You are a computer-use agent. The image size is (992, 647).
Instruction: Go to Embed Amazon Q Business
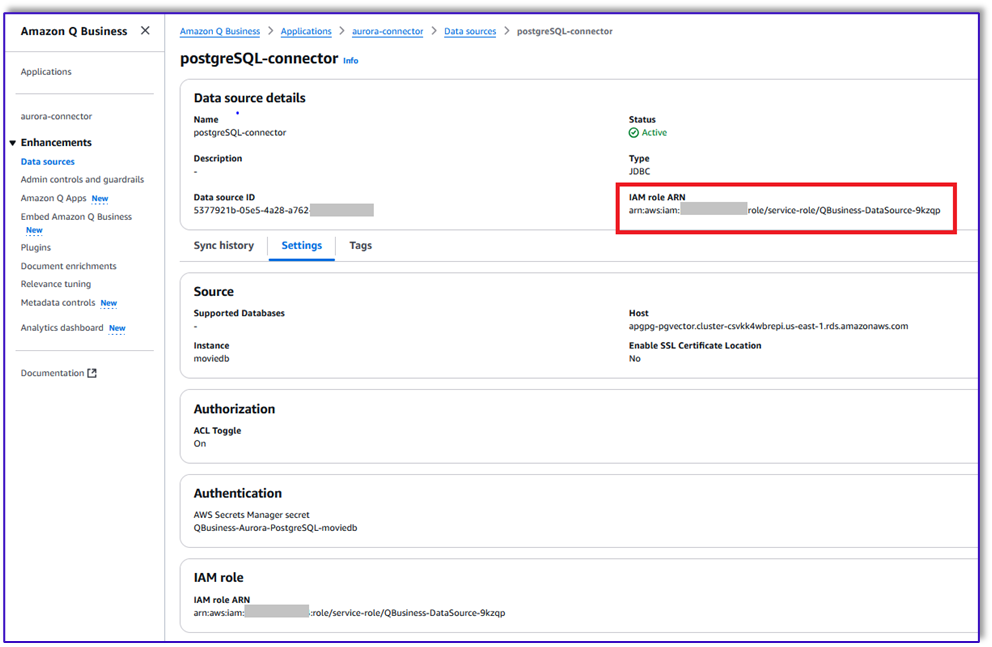[76, 217]
